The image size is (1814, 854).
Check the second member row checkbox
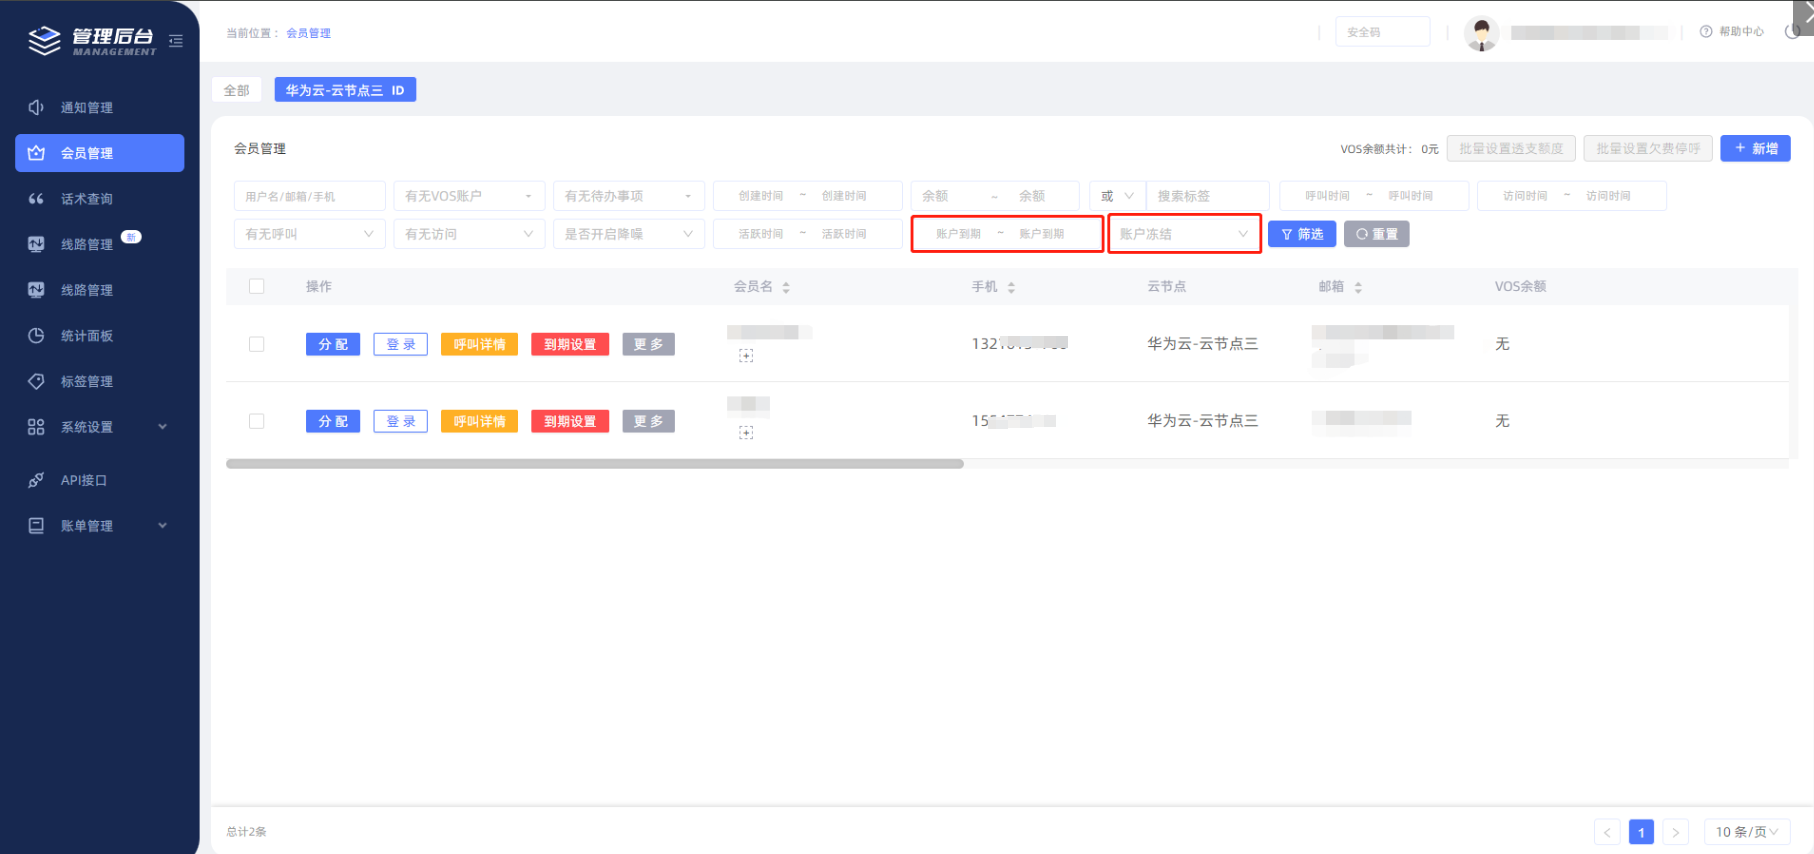(x=257, y=421)
